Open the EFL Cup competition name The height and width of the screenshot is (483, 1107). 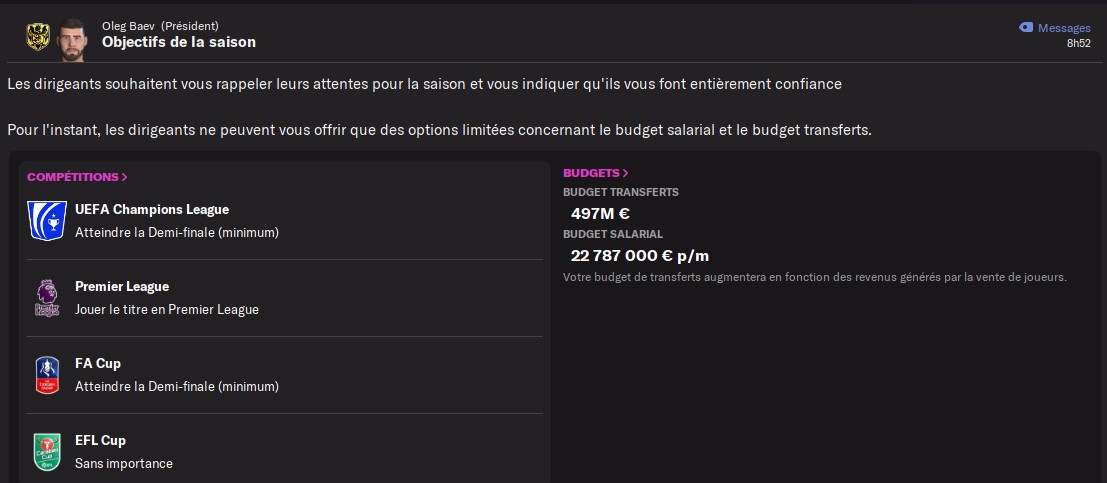[100, 441]
